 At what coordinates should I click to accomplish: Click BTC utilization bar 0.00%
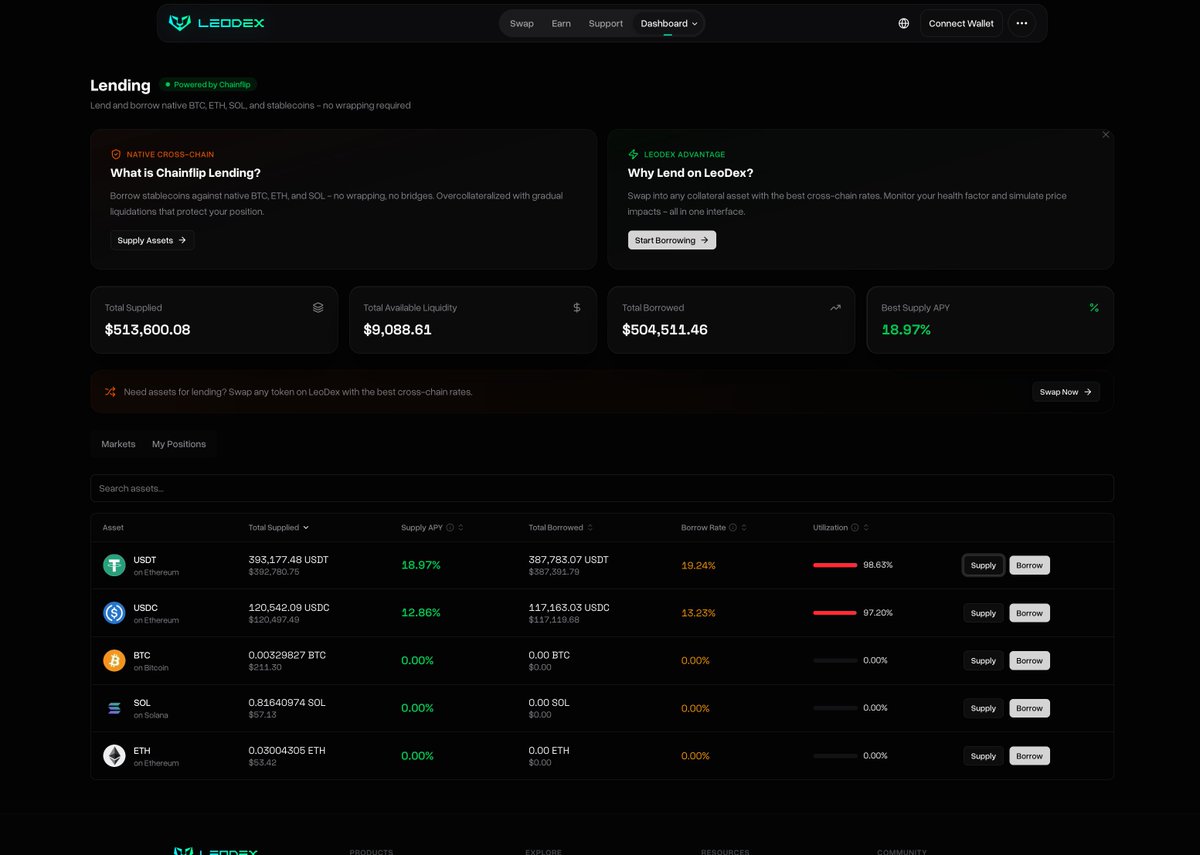point(835,660)
